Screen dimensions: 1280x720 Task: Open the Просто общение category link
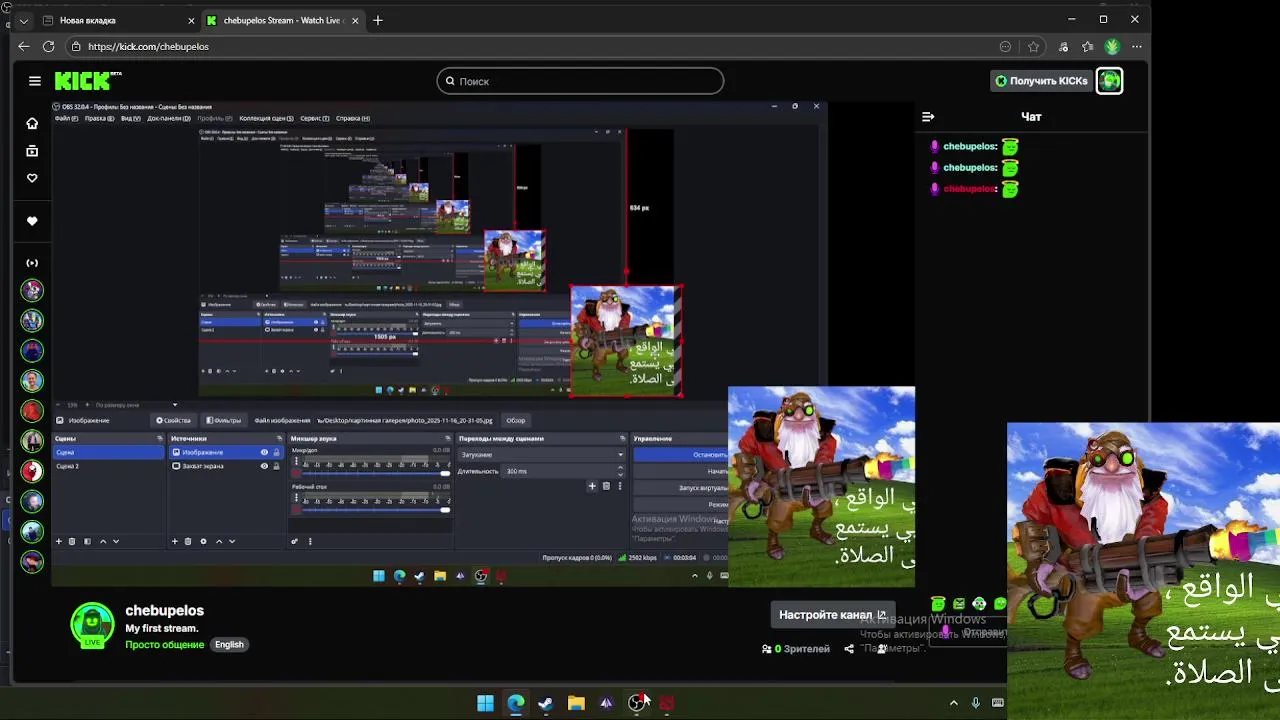(165, 645)
